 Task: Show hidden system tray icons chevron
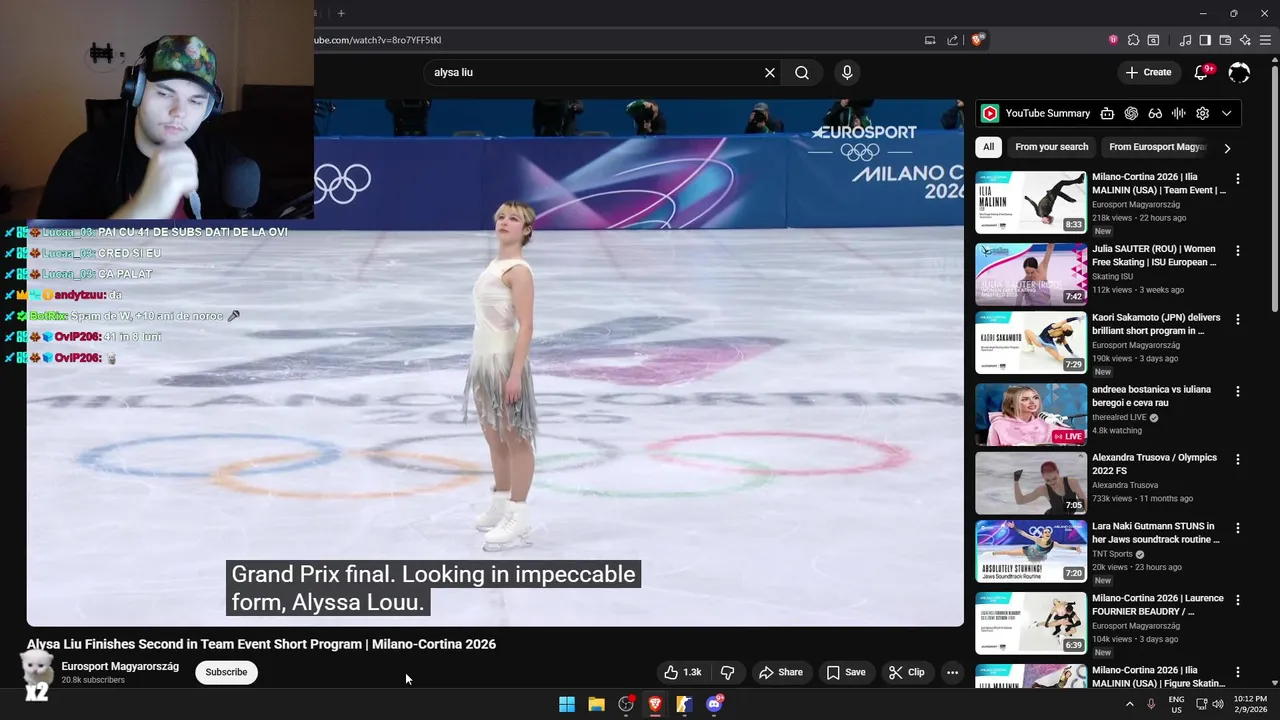(x=1130, y=704)
